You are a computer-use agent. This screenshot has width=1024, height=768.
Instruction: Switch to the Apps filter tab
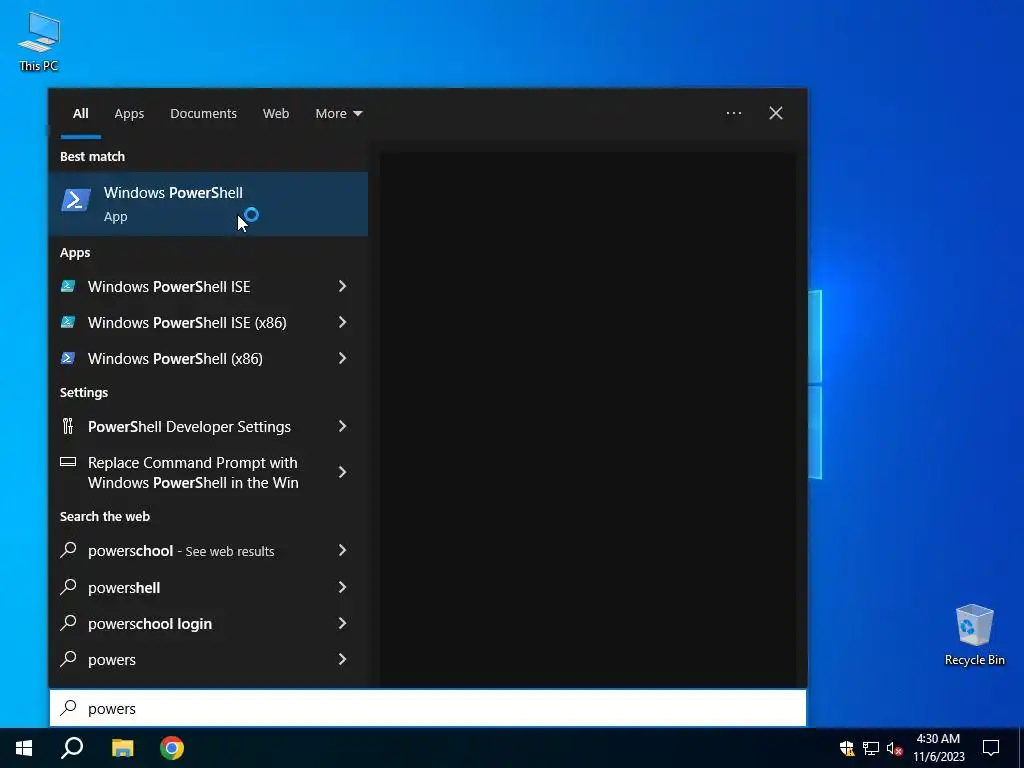pos(129,113)
